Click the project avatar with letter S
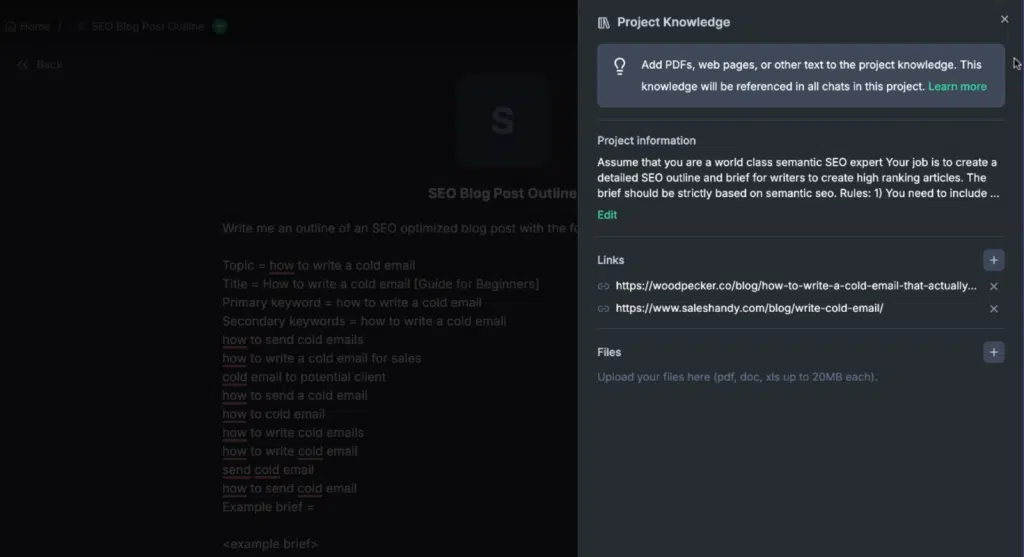Viewport: 1024px width, 557px height. click(x=502, y=120)
